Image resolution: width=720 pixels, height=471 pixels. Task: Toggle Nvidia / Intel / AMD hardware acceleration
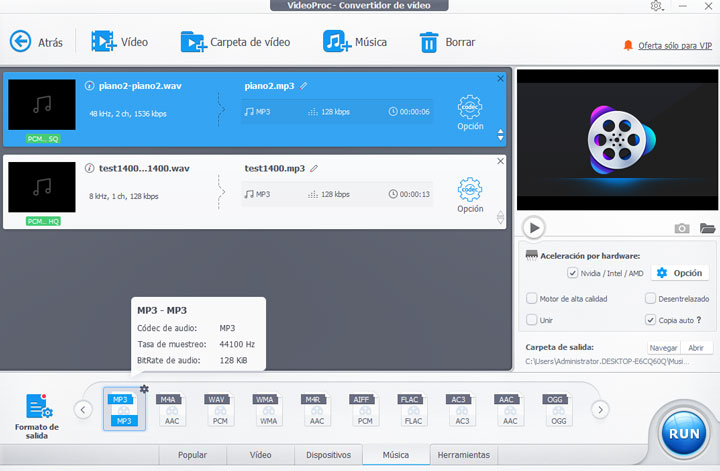[x=572, y=273]
